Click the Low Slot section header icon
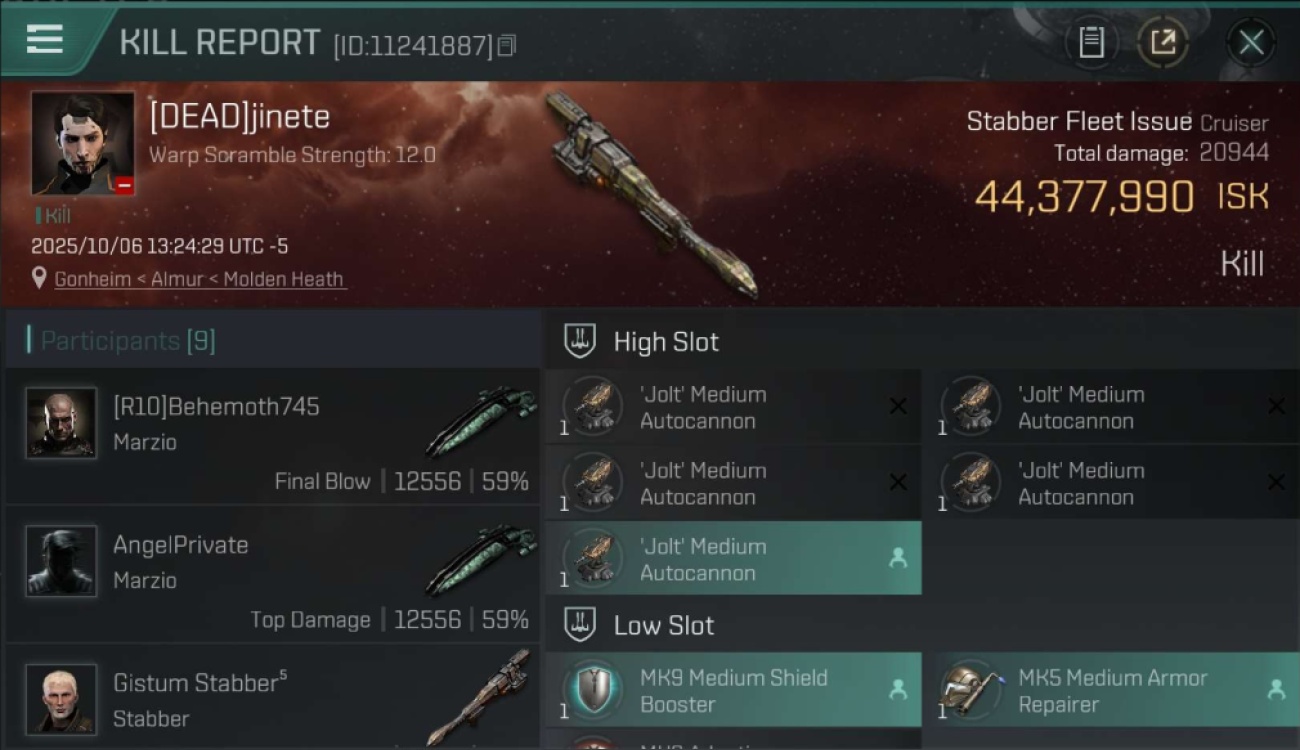Image resolution: width=1300 pixels, height=750 pixels. [580, 625]
